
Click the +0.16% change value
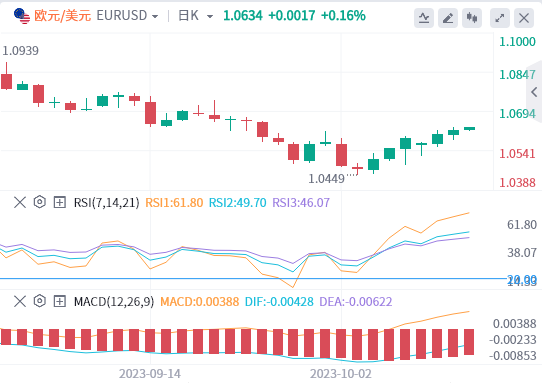[x=343, y=16]
